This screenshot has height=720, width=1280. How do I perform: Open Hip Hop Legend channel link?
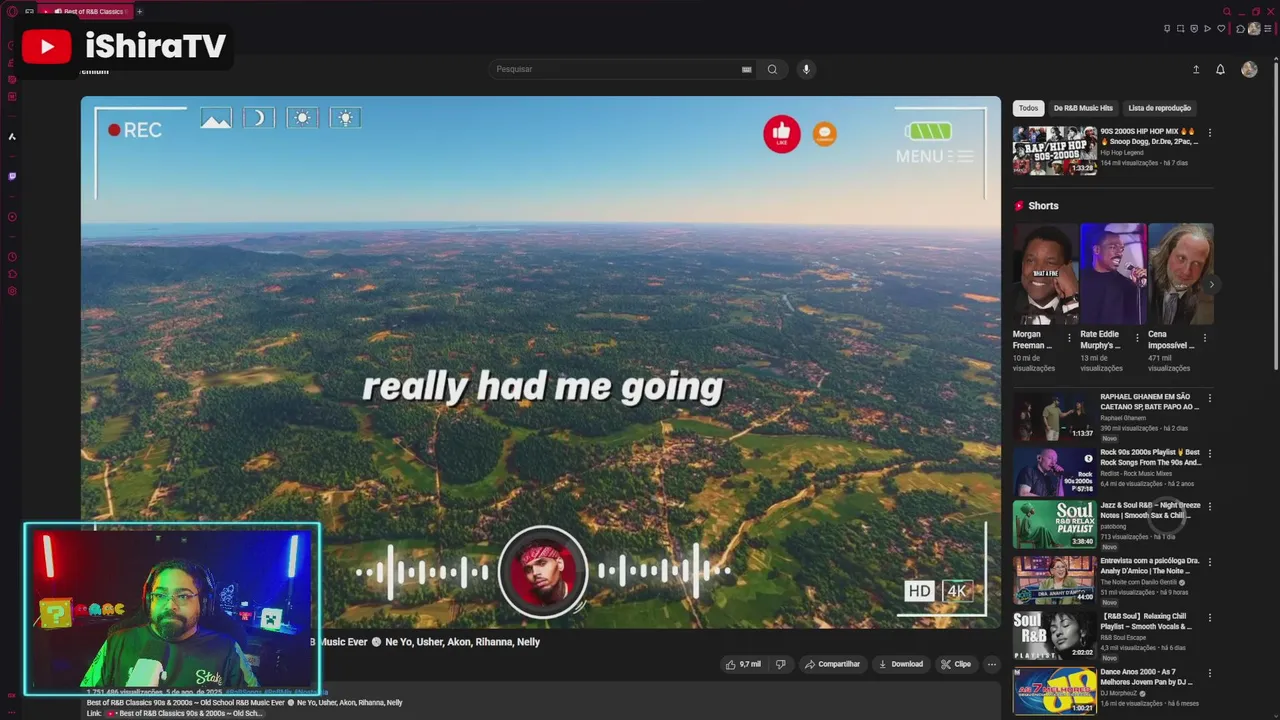tap(1121, 152)
